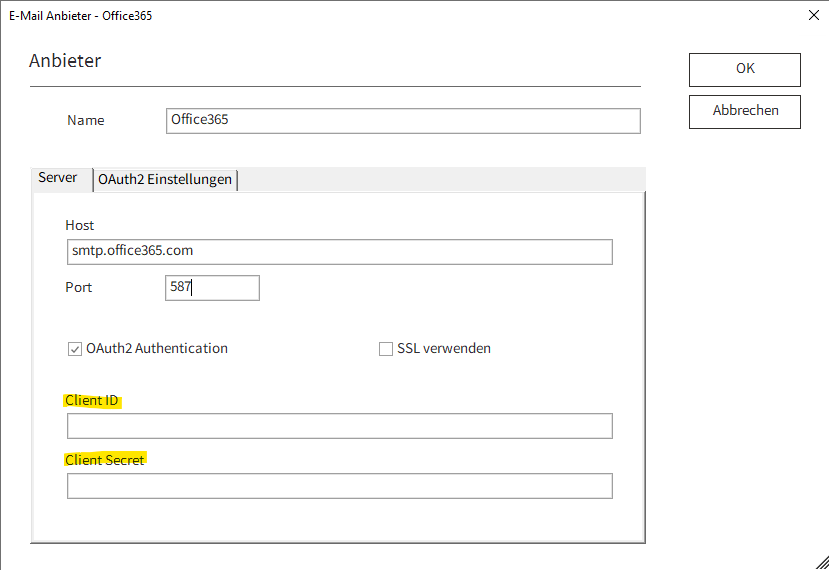
Task: Click the Abbrechen button
Action: coord(744,112)
